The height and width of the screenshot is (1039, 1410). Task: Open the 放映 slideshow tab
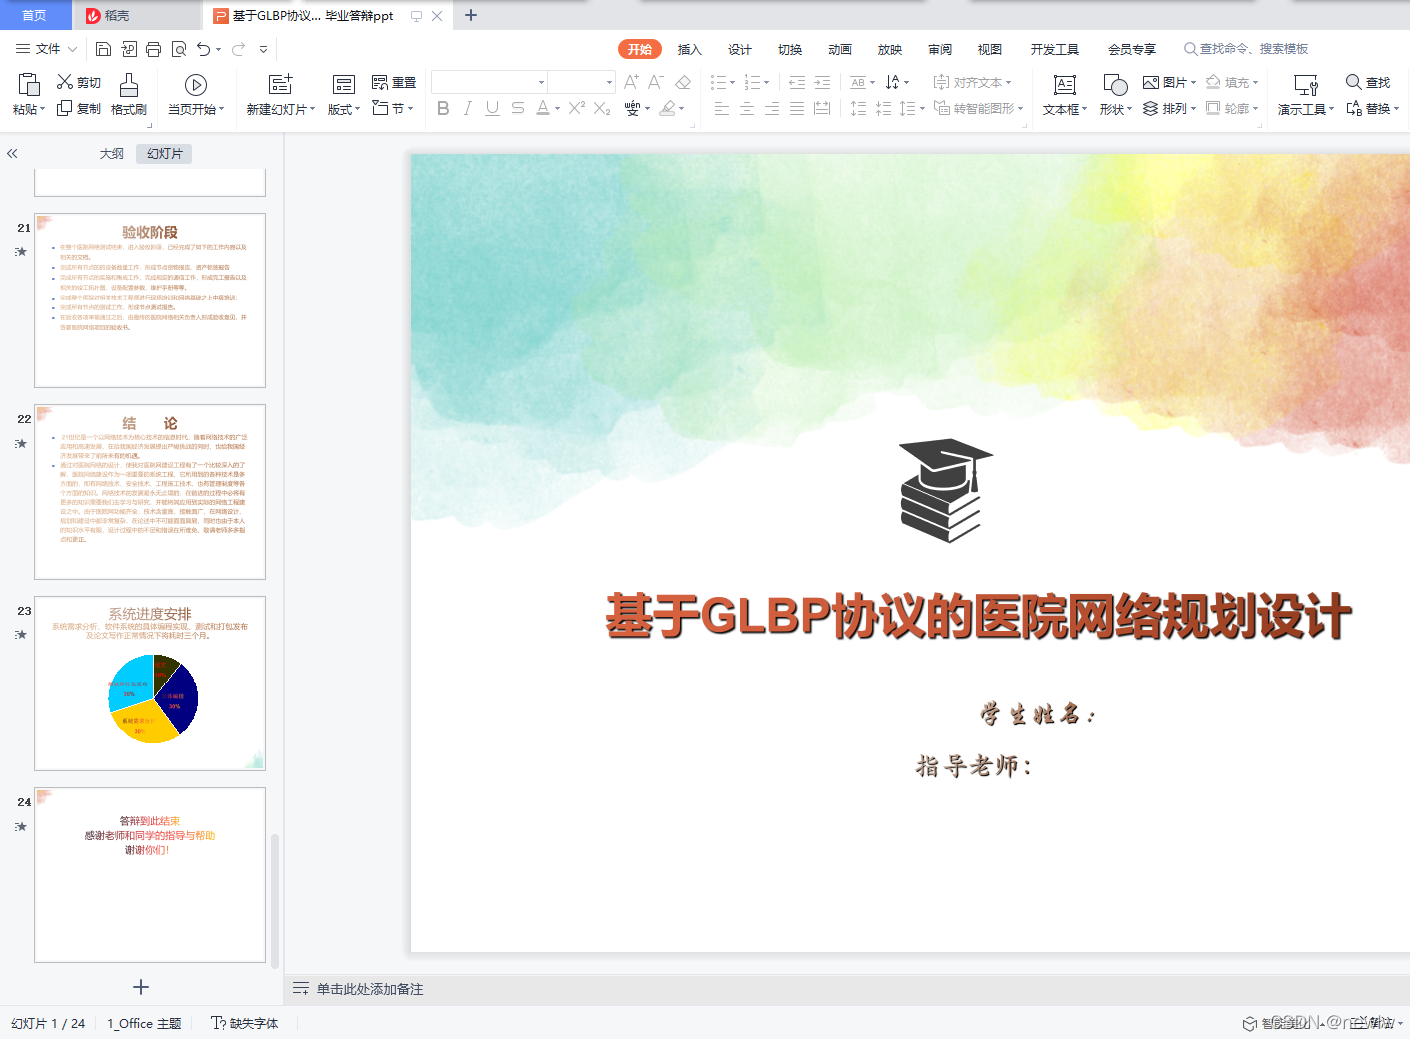(x=889, y=48)
